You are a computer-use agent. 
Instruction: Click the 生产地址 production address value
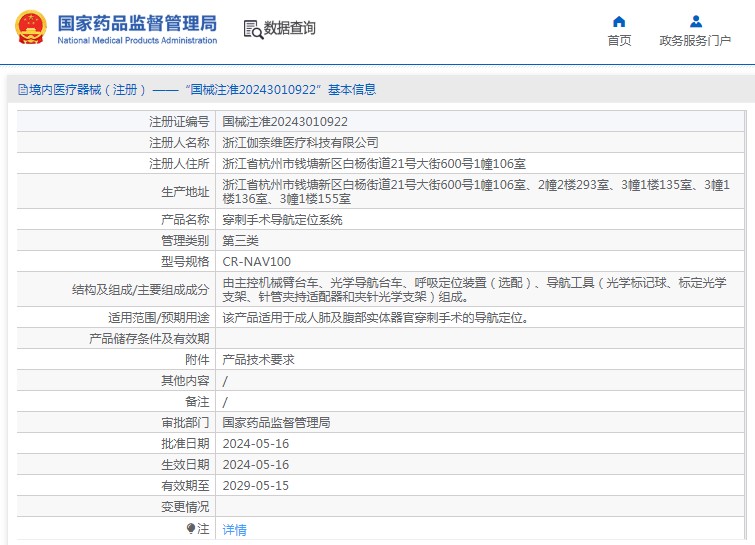pos(476,192)
